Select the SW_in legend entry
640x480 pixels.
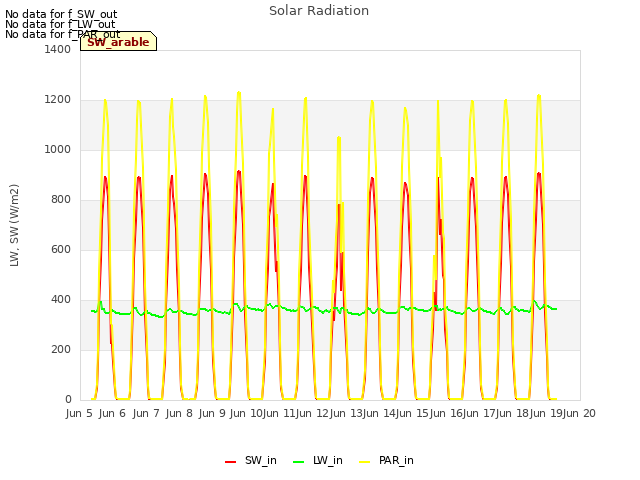tap(251, 461)
